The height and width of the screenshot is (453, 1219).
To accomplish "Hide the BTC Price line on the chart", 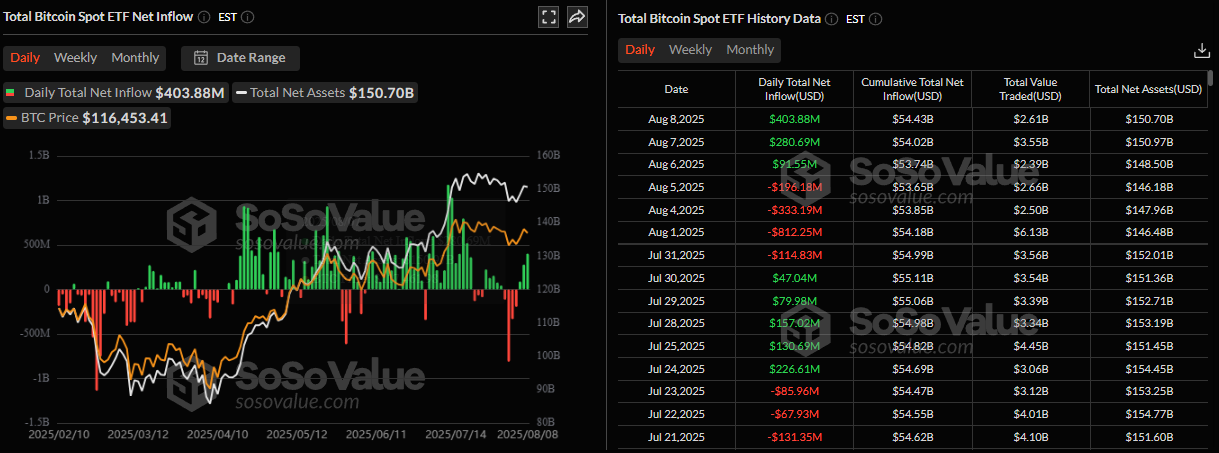I will point(87,119).
